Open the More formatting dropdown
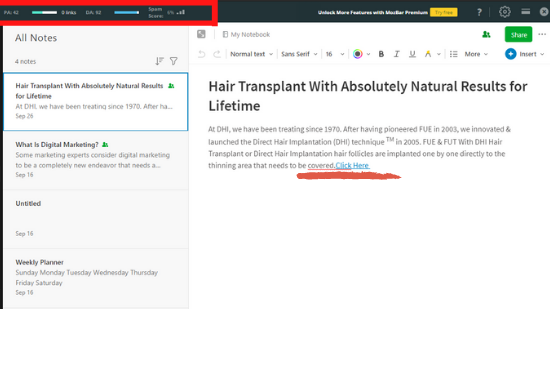 pos(476,54)
